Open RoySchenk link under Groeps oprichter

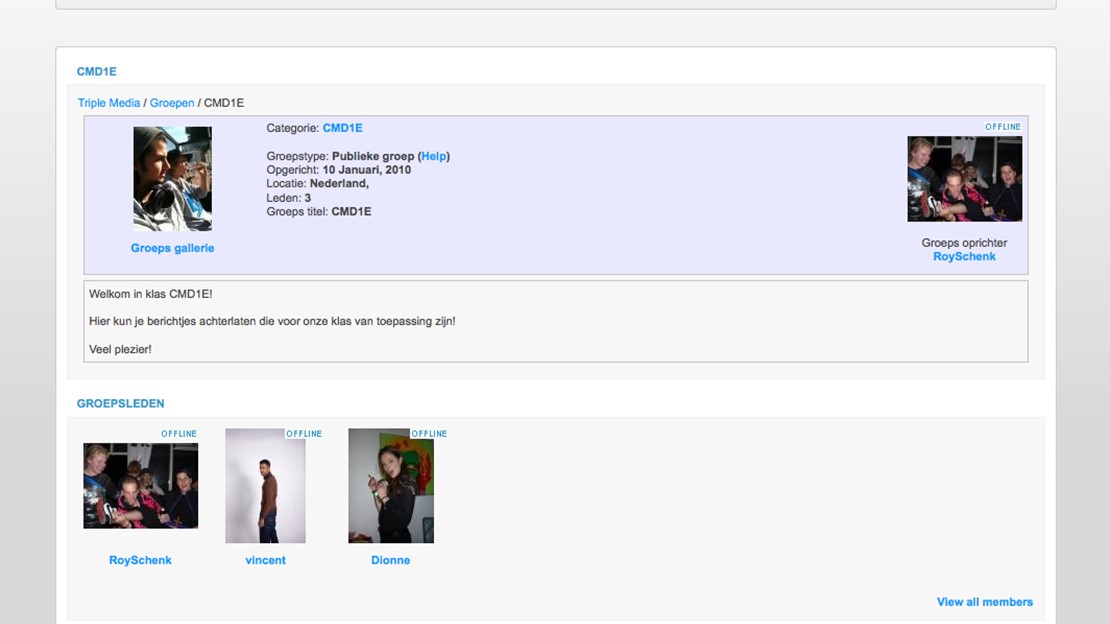[x=964, y=257]
